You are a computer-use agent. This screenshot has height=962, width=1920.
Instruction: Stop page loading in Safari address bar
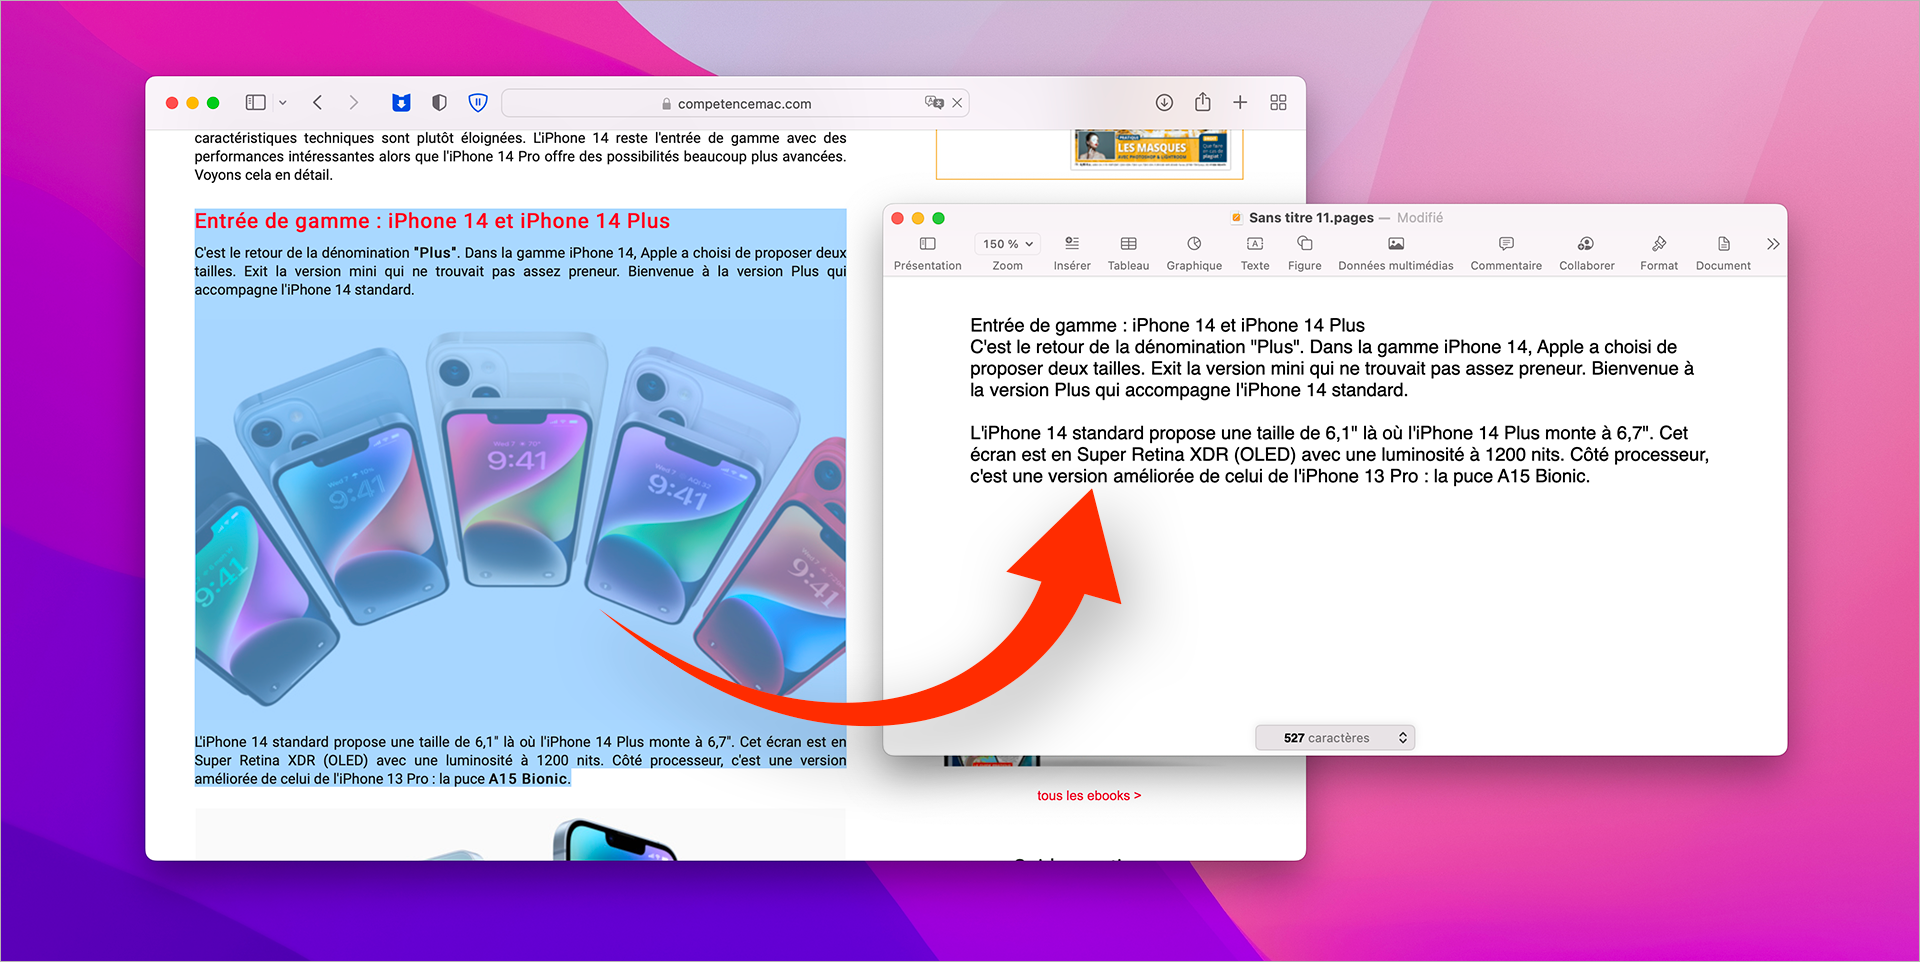(957, 102)
